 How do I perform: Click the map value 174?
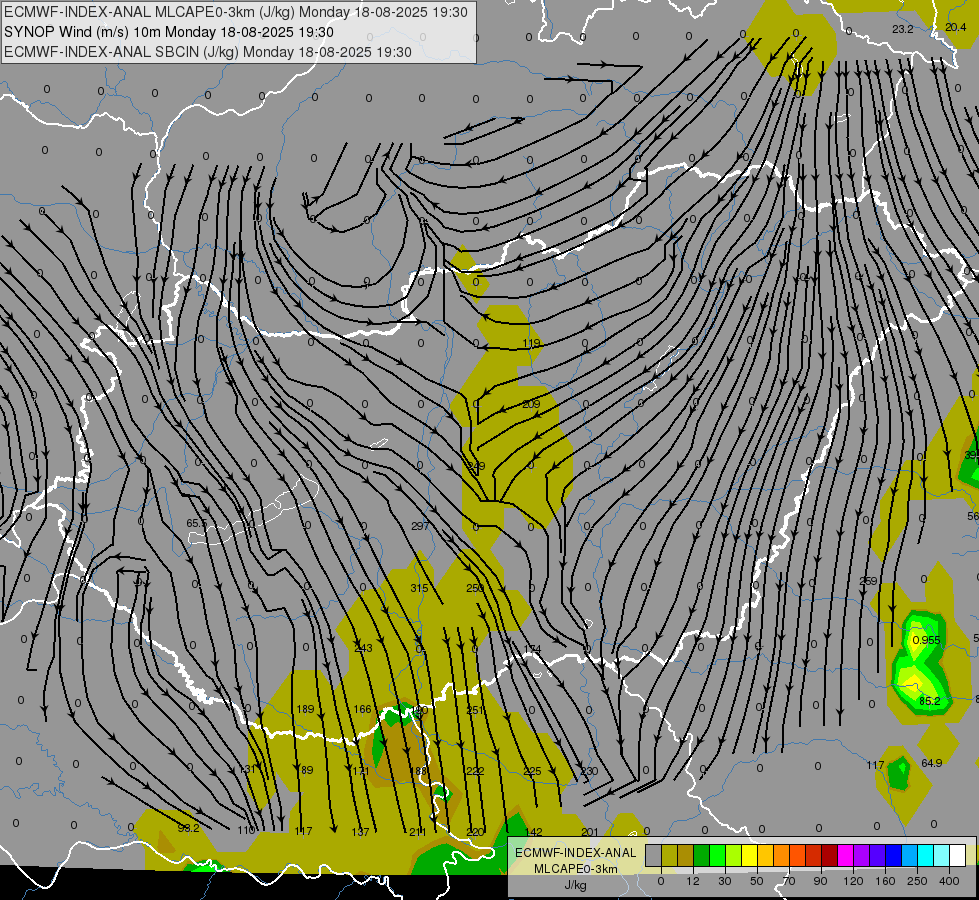coord(532,649)
